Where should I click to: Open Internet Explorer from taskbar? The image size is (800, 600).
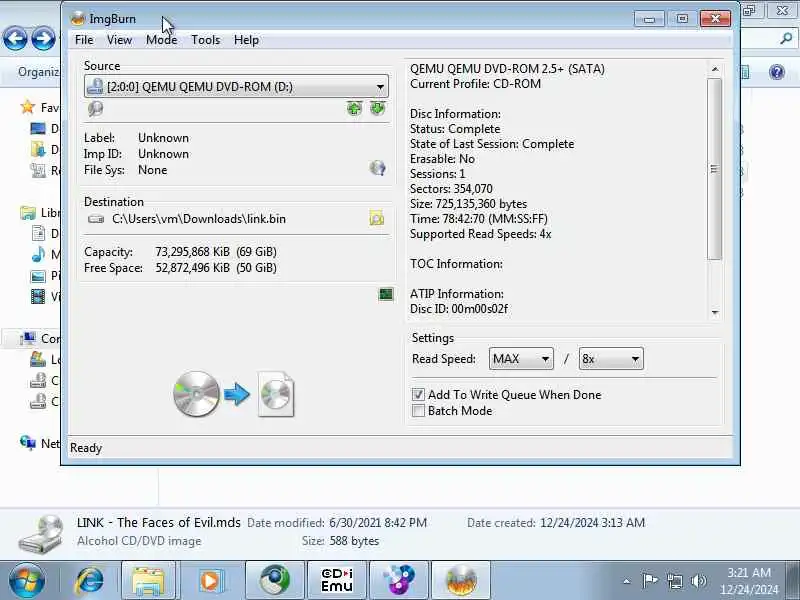(90, 581)
